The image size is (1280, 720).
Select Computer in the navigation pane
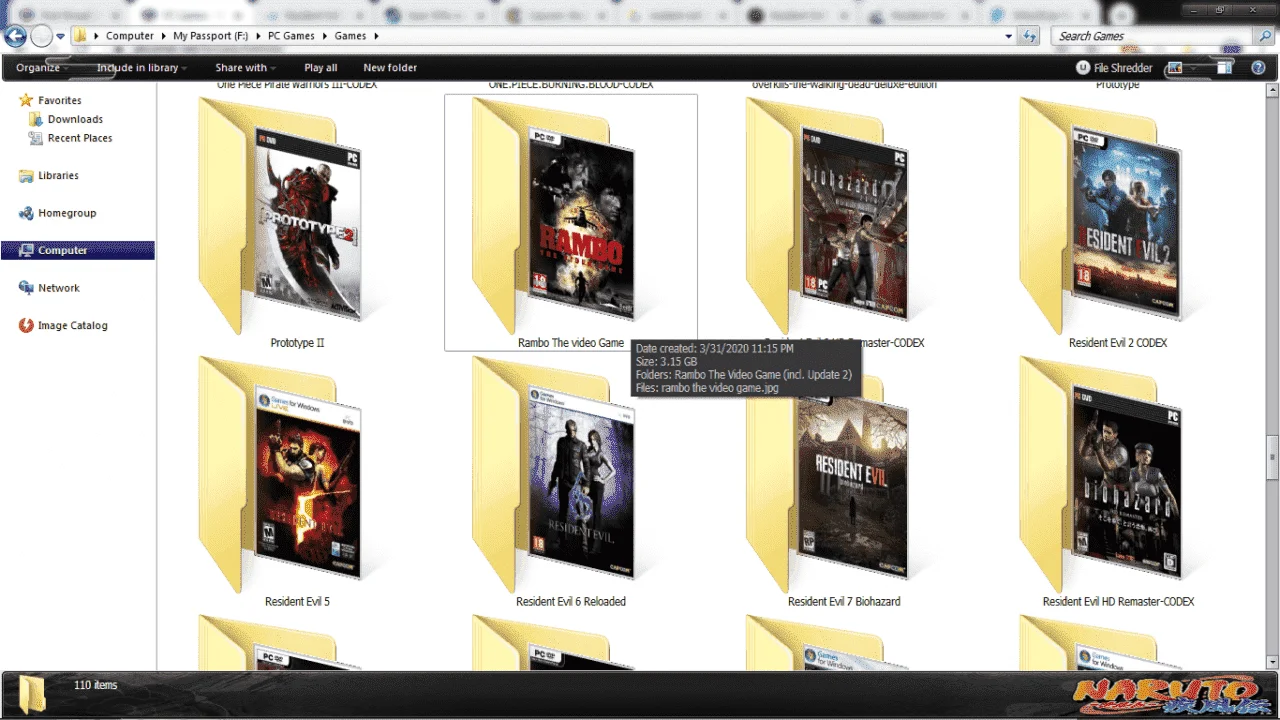[78, 250]
